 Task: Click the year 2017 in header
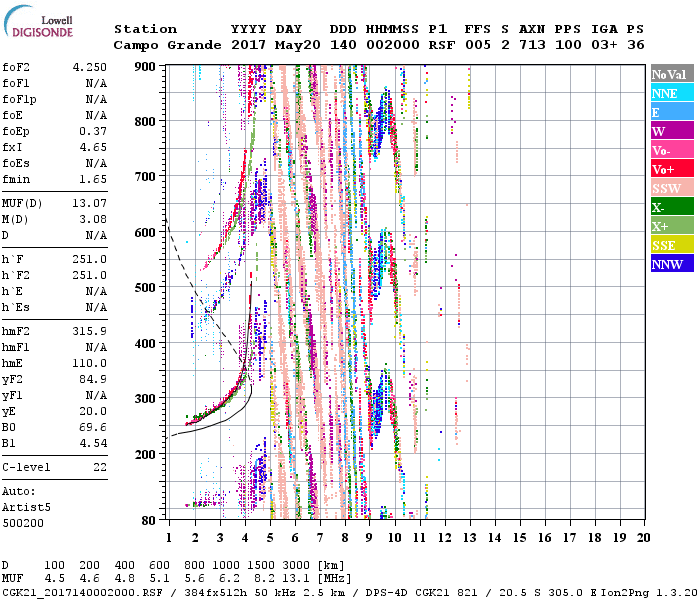pos(248,45)
